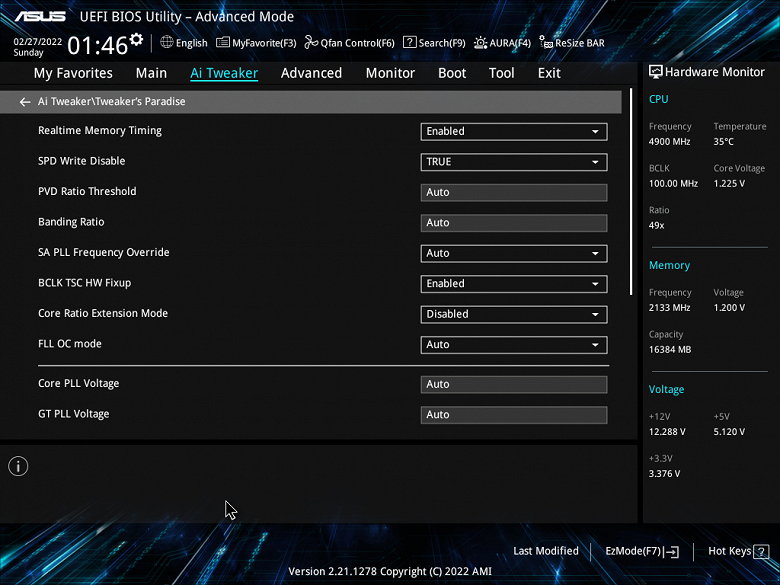Switch to Boot tab
Image resolution: width=780 pixels, height=585 pixels.
[452, 73]
